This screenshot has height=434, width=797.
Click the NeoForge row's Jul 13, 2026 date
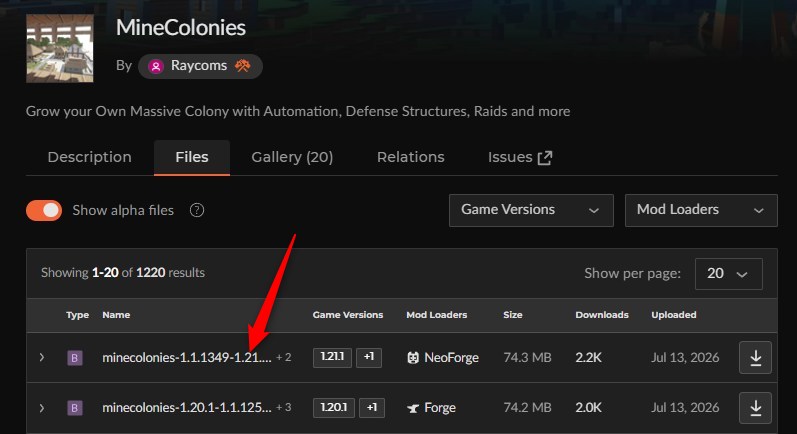click(685, 358)
